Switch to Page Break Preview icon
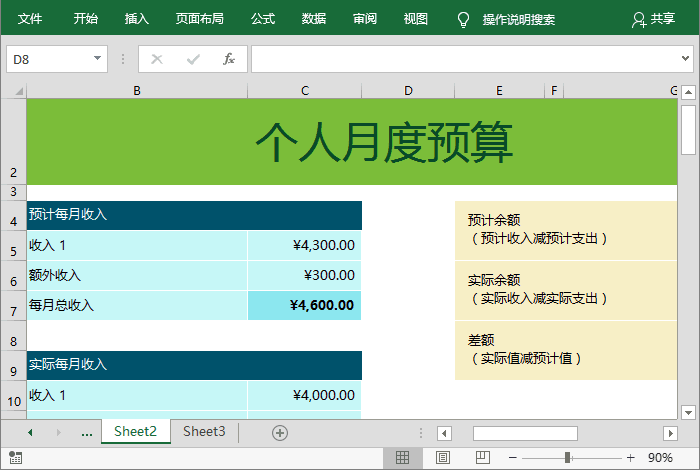700x470 pixels. pos(483,458)
